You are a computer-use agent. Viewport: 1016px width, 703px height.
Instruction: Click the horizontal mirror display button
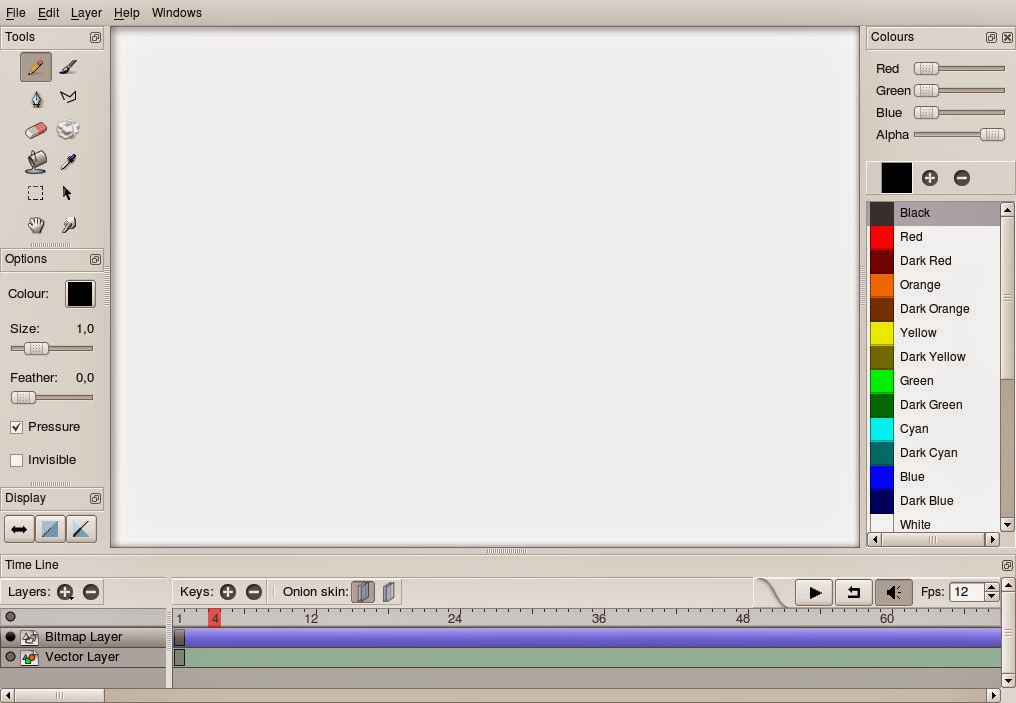tap(19, 529)
